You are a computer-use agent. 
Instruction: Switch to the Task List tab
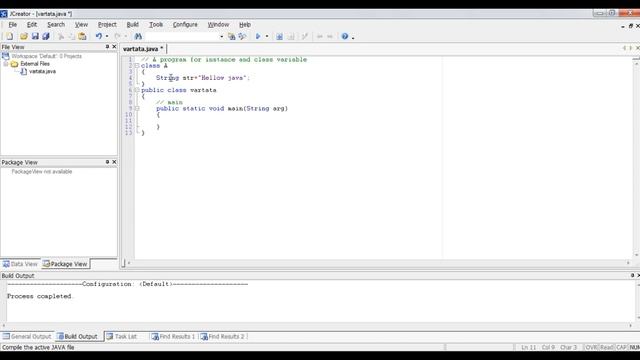coord(122,337)
